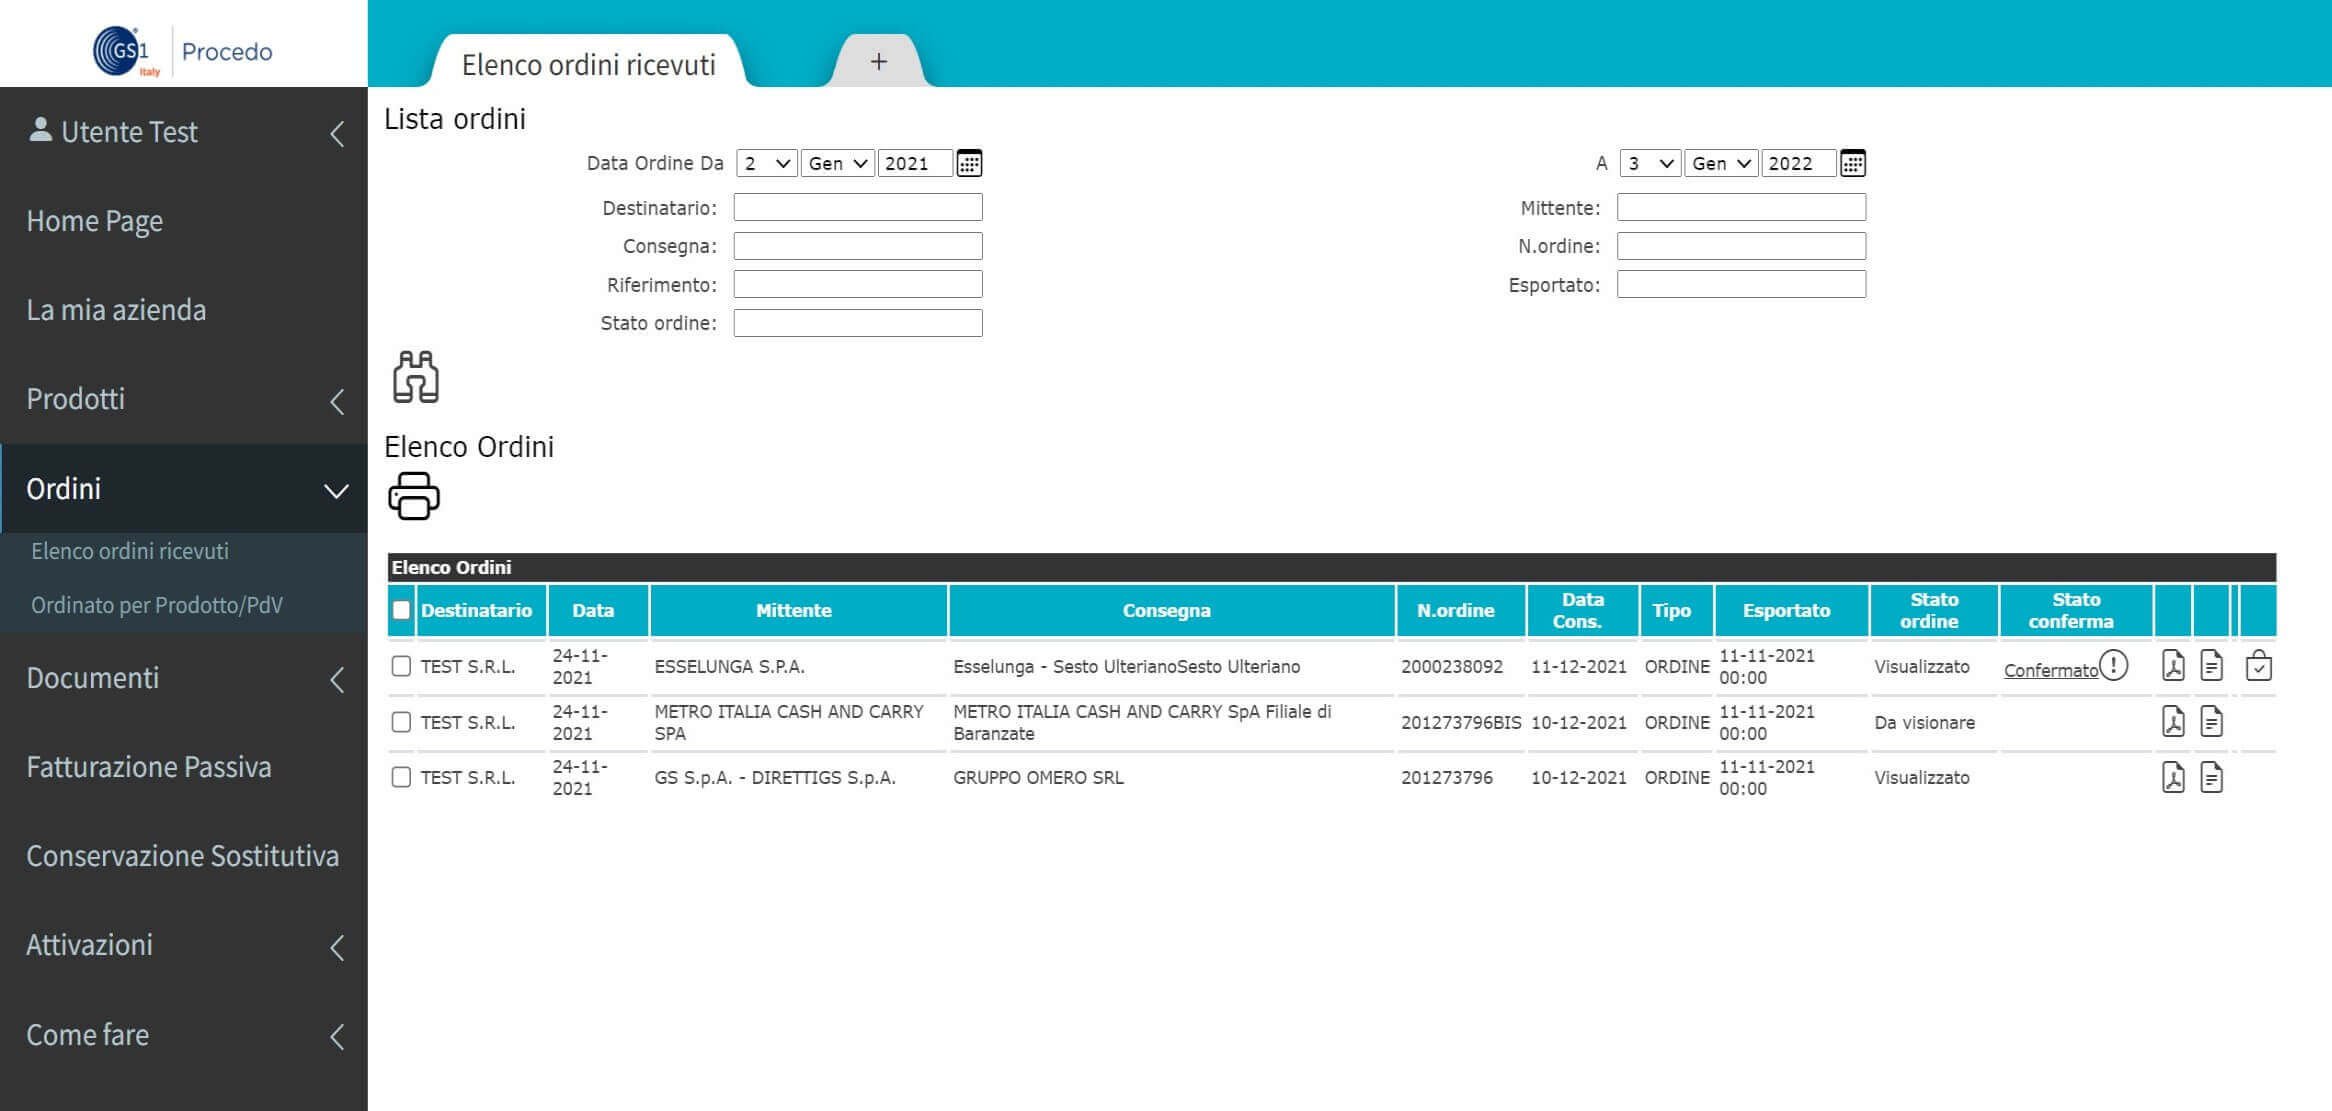Open calendar picker for the A end date
This screenshot has width=2332, height=1111.
[x=1853, y=163]
